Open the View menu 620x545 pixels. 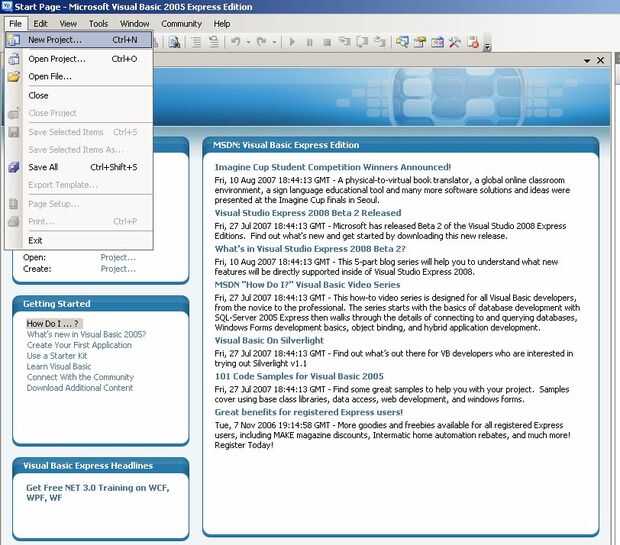pos(68,24)
